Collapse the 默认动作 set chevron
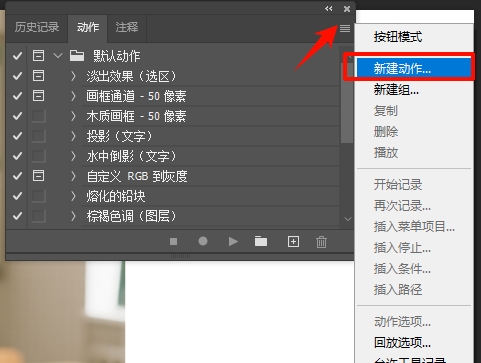Screen dimensions: 481x363 coord(58,55)
